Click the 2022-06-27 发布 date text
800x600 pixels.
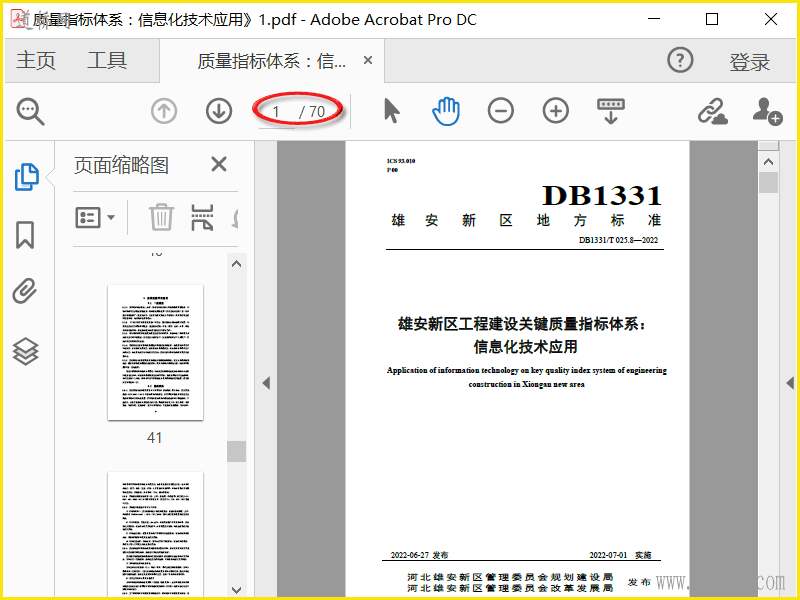[x=419, y=555]
